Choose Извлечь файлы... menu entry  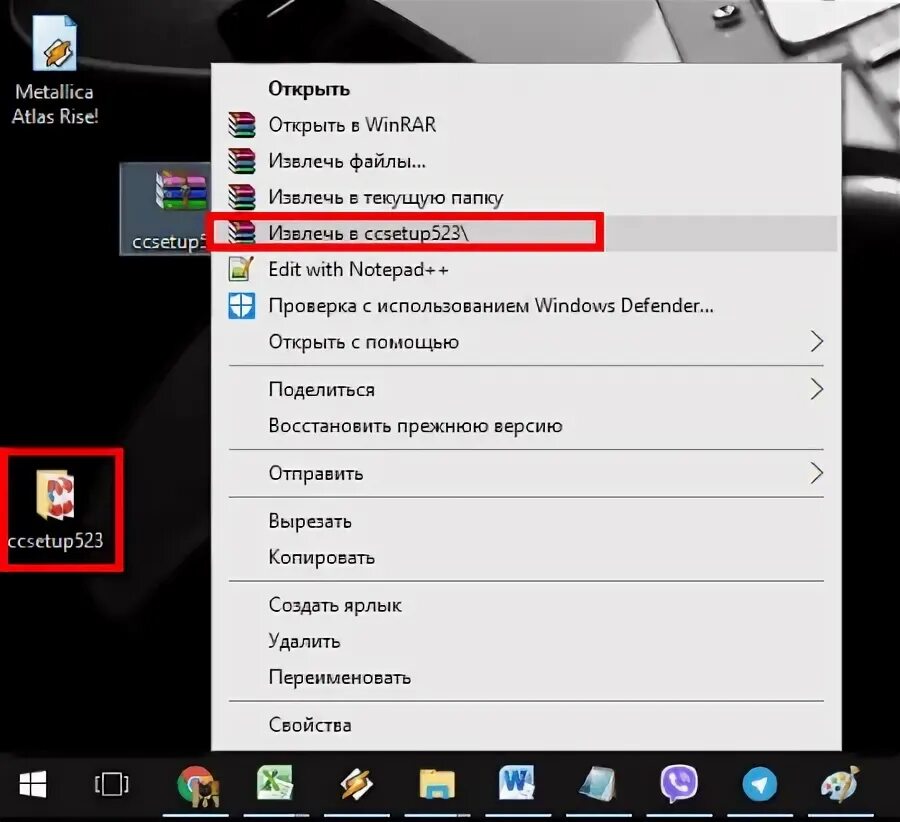tap(526, 161)
